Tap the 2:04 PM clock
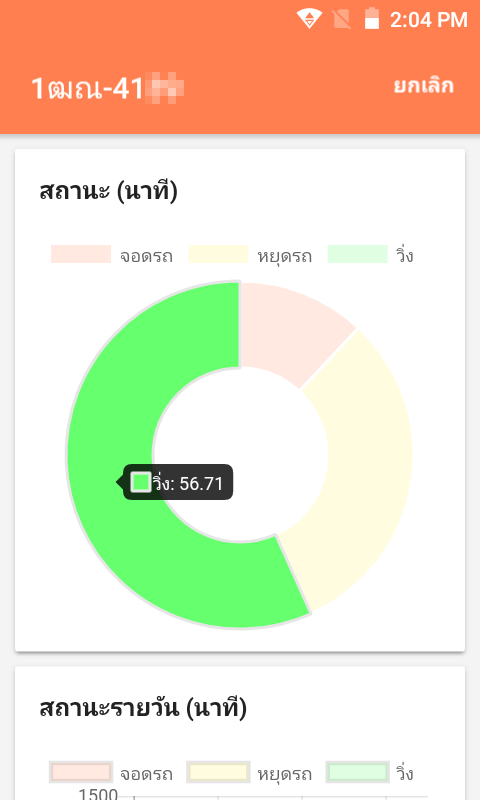Viewport: 480px width, 800px height. [428, 20]
